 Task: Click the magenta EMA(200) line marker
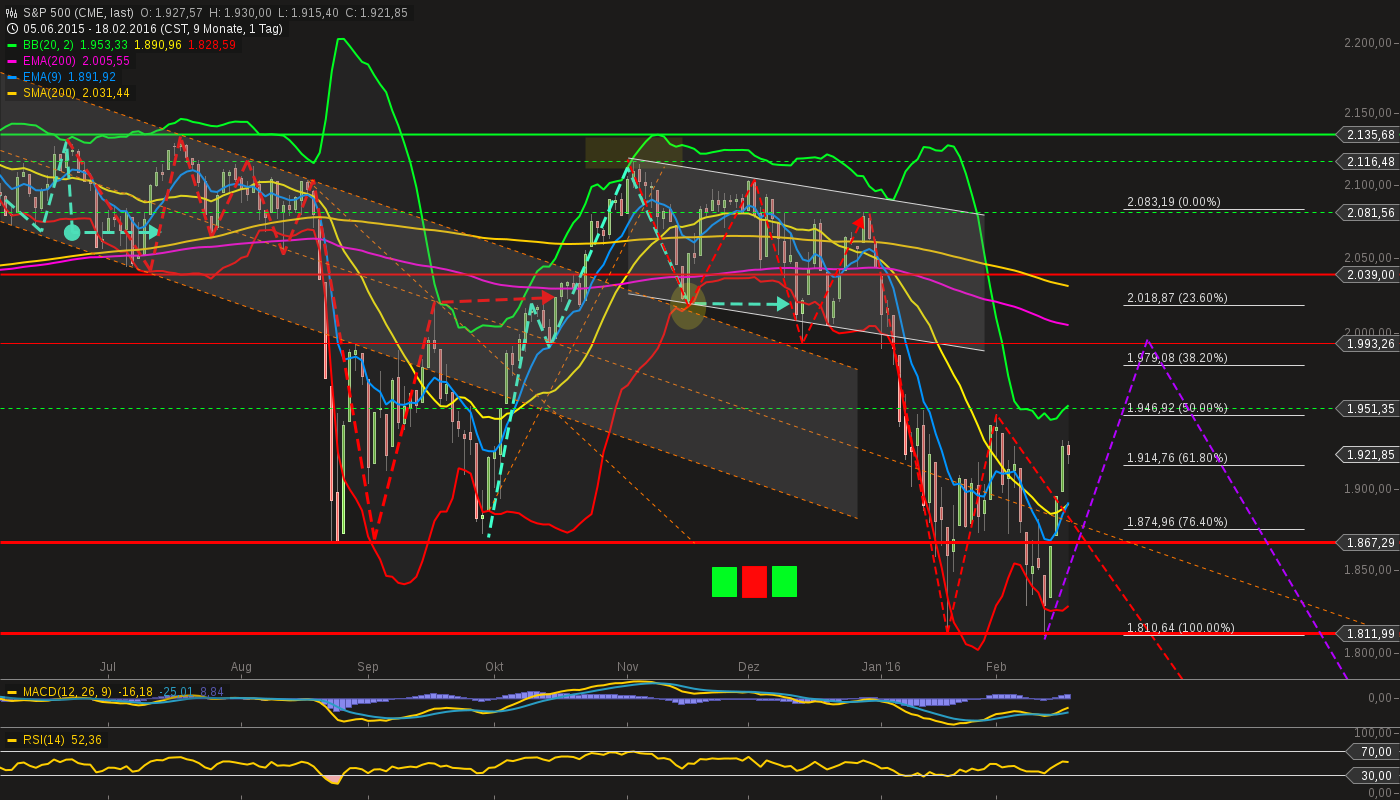pos(14,61)
